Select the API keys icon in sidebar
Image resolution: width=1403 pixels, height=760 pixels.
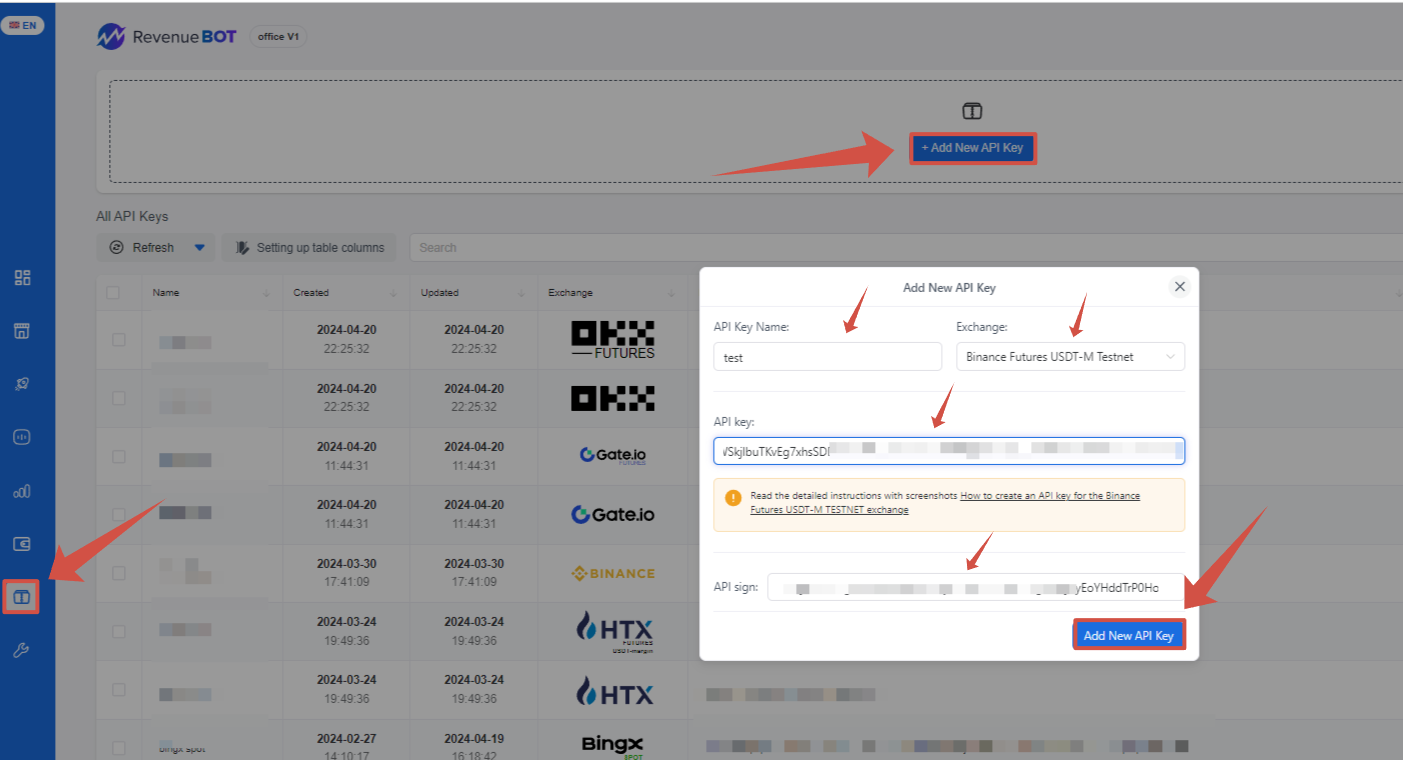pos(22,597)
